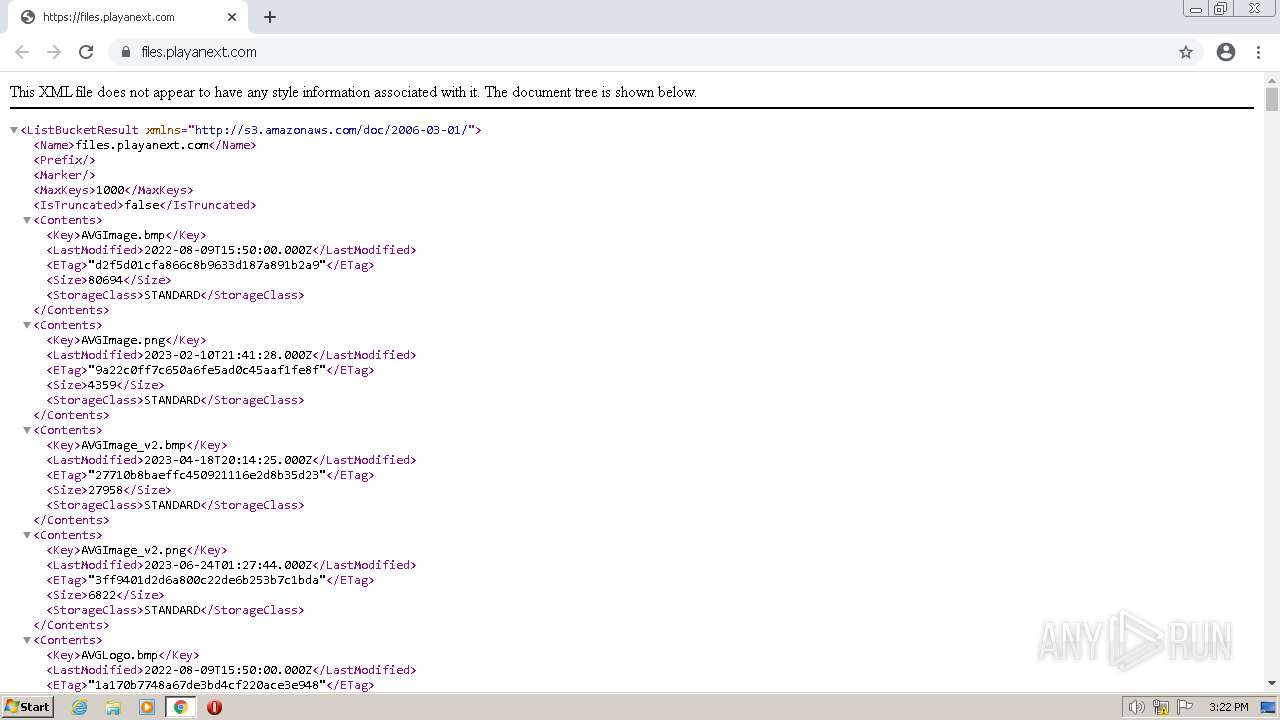The width and height of the screenshot is (1280, 720).
Task: Collapse the Contents node for AVGImage.png
Action: click(x=27, y=325)
